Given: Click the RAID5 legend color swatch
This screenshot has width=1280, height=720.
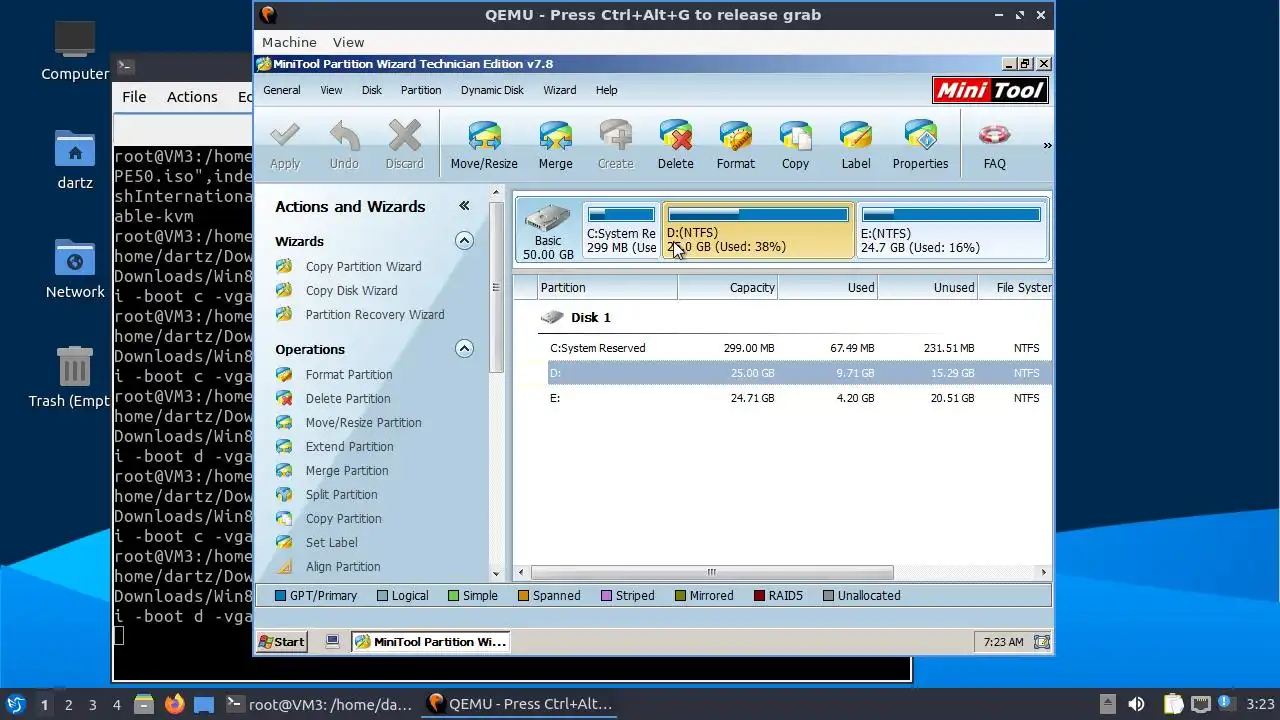Looking at the screenshot, I should pyautogui.click(x=760, y=596).
